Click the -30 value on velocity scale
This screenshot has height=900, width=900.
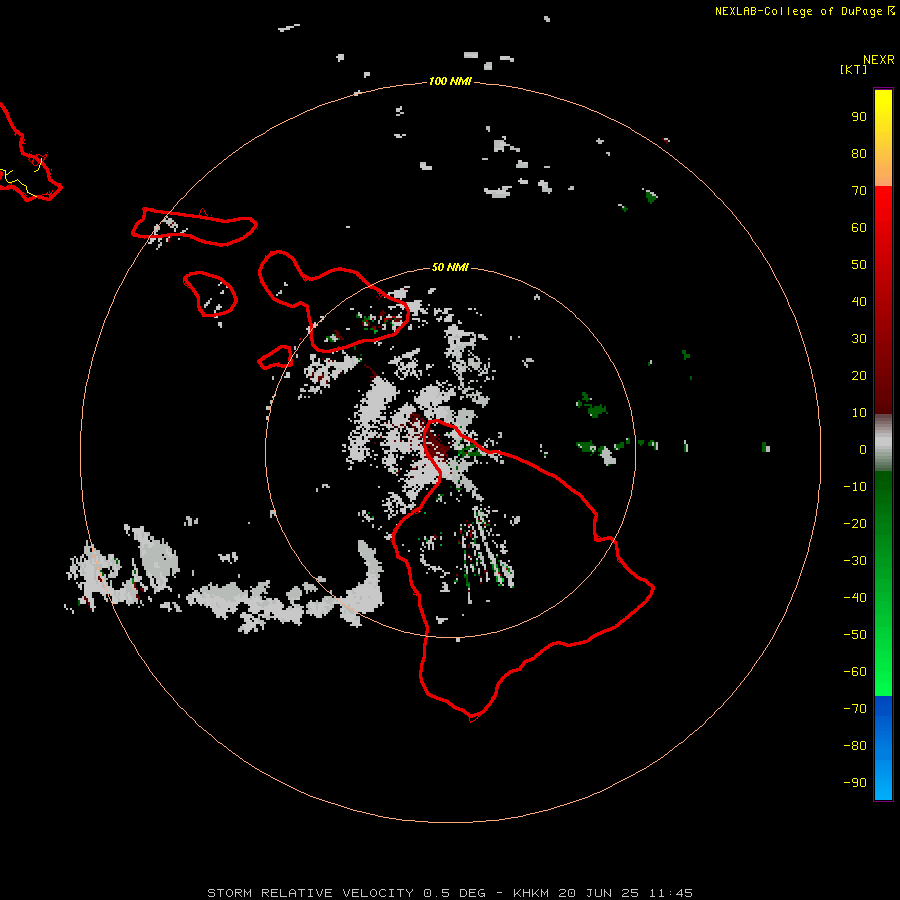(855, 561)
